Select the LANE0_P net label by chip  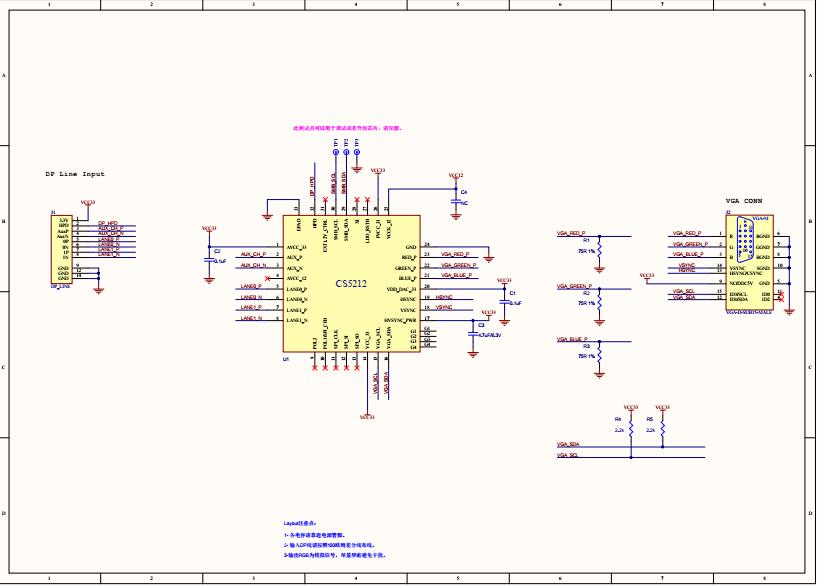click(251, 286)
